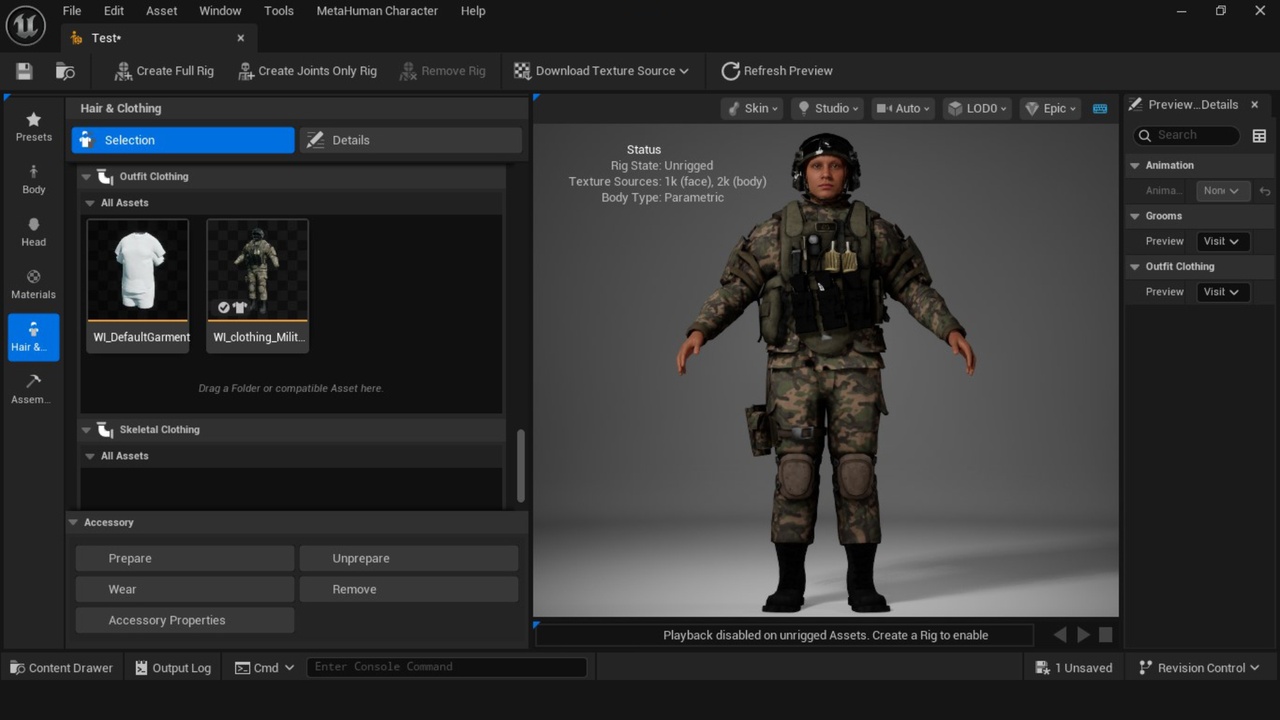Screen dimensions: 1280x720
Task: Open the MetaHuman Character menu
Action: point(377,11)
